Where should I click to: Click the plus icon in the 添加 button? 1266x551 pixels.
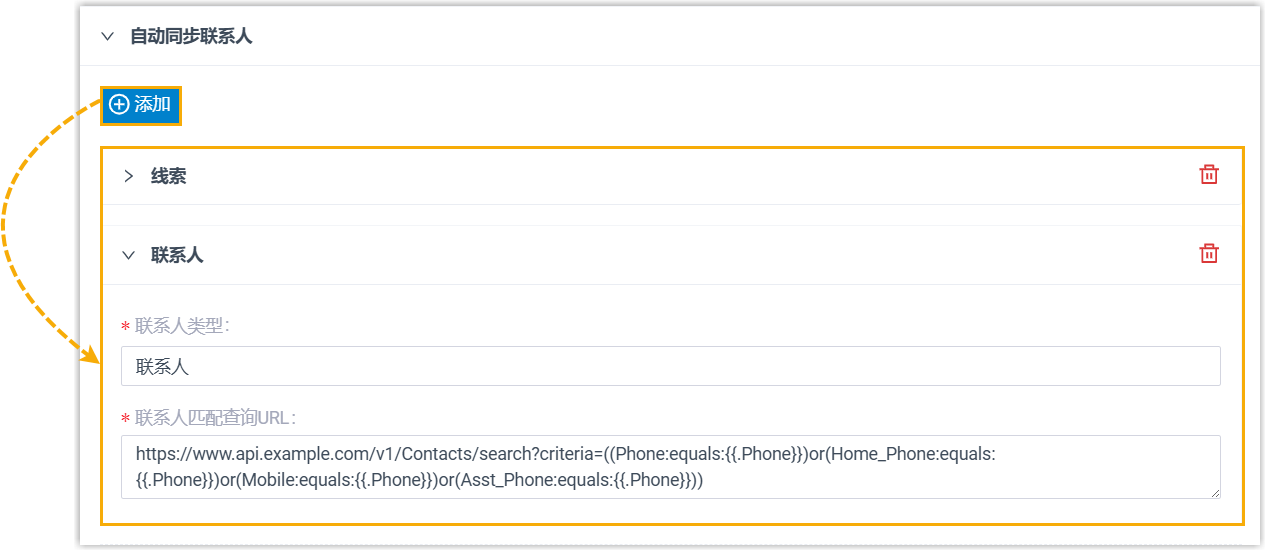[x=120, y=104]
